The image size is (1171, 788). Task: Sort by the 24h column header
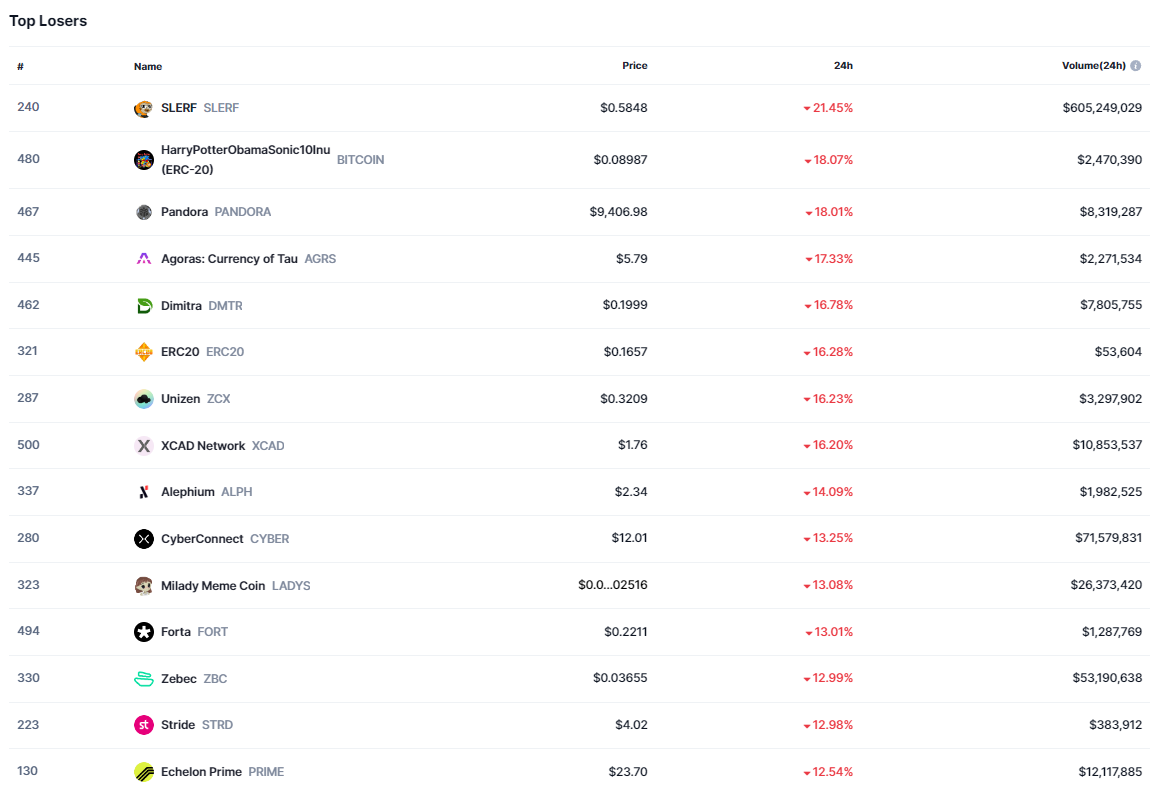(843, 66)
